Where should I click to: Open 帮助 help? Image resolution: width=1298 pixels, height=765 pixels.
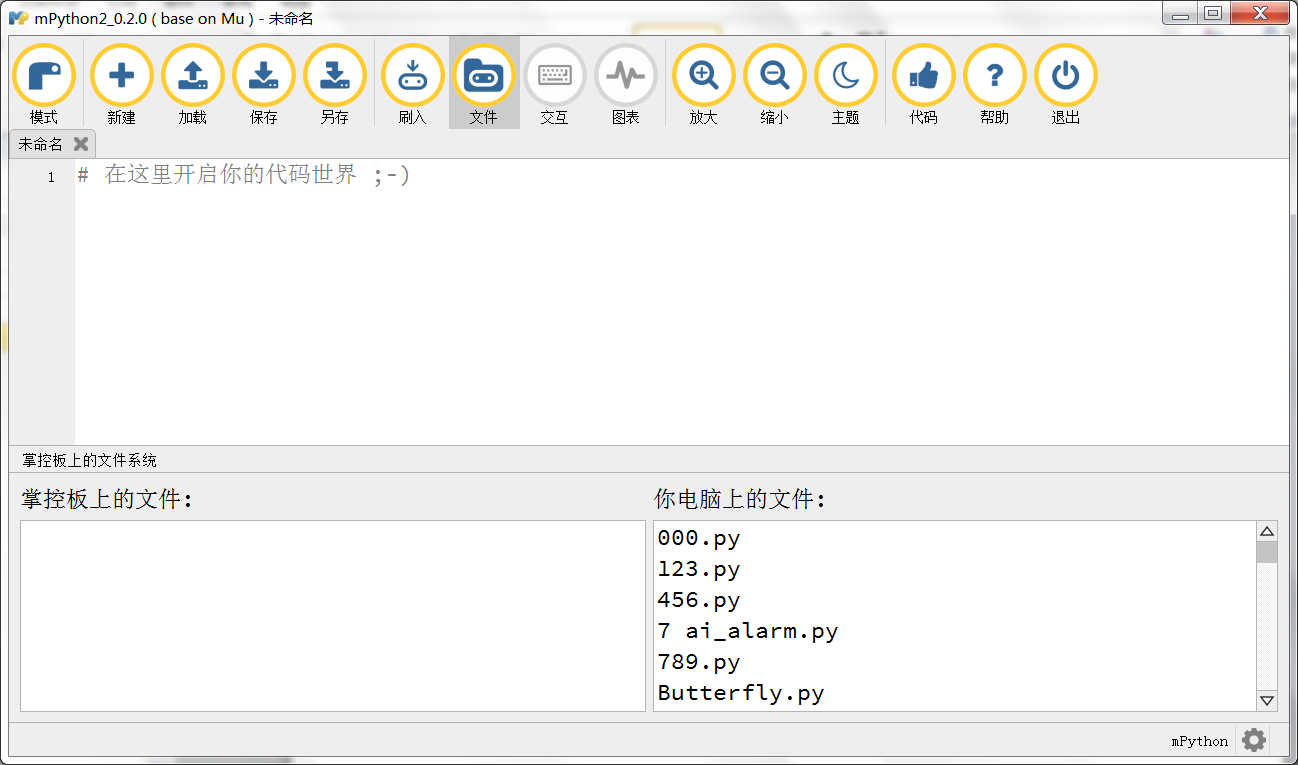(x=994, y=83)
